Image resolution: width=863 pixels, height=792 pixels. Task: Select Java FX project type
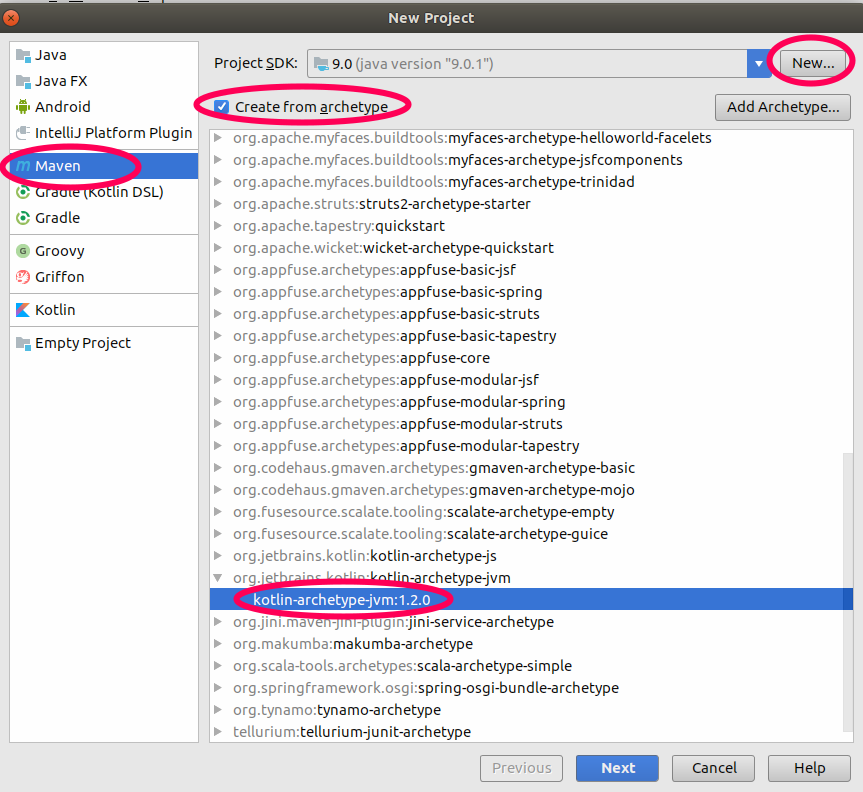point(104,81)
